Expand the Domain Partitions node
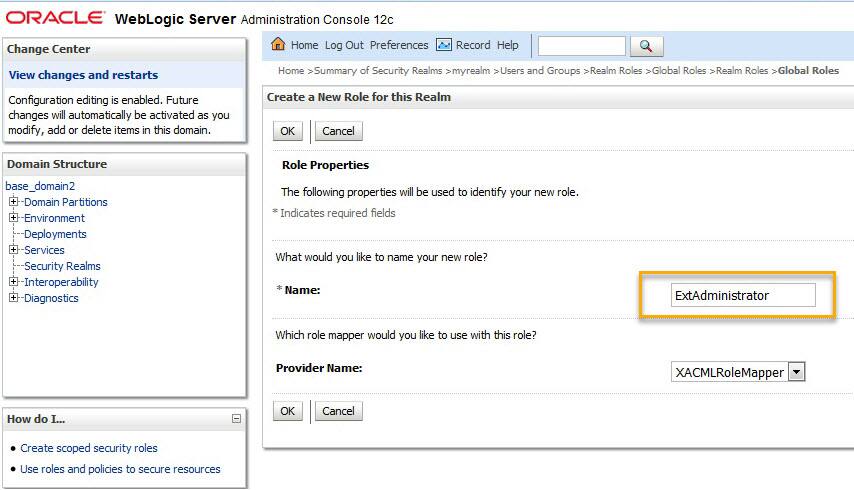The width and height of the screenshot is (854, 490). coord(13,201)
